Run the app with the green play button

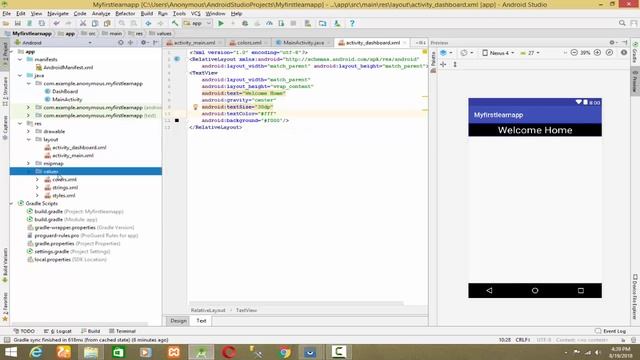221,23
